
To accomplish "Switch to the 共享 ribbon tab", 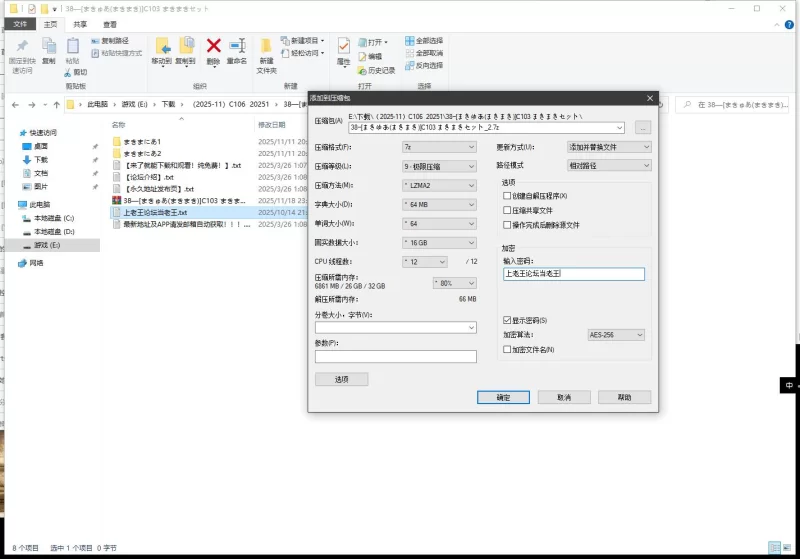I will (80, 23).
